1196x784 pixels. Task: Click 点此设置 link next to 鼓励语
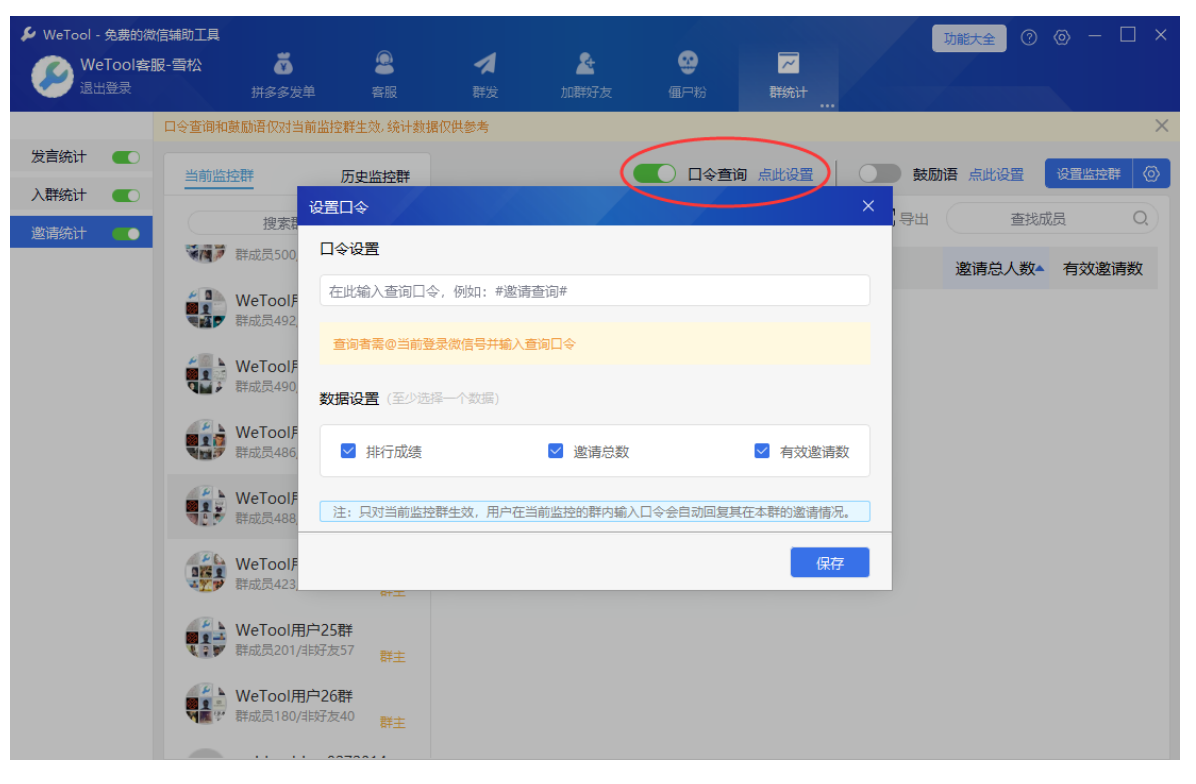pos(996,175)
